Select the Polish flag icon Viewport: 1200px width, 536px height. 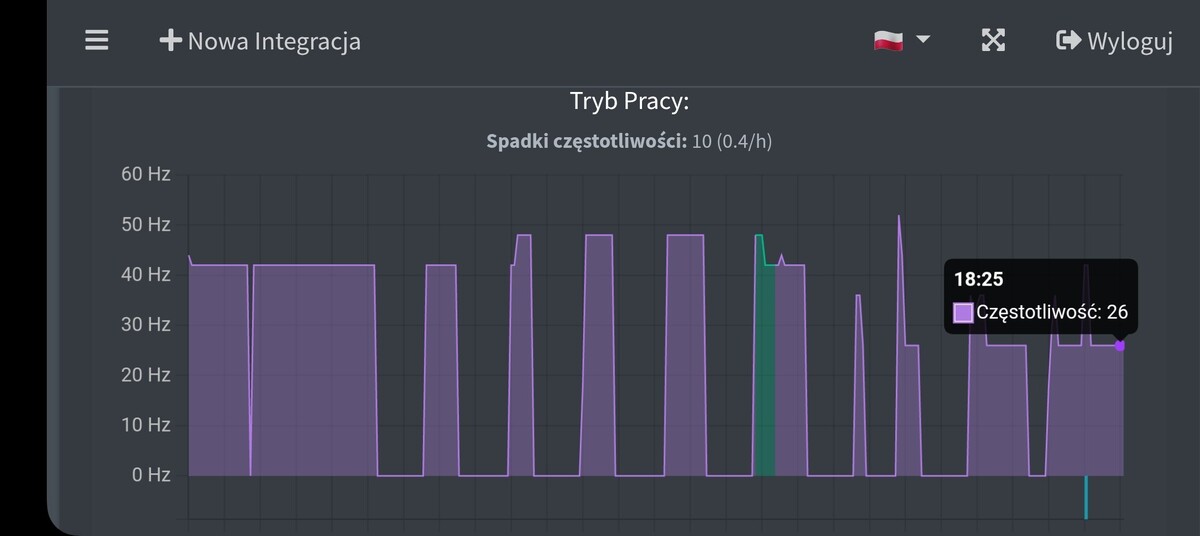(x=888, y=40)
